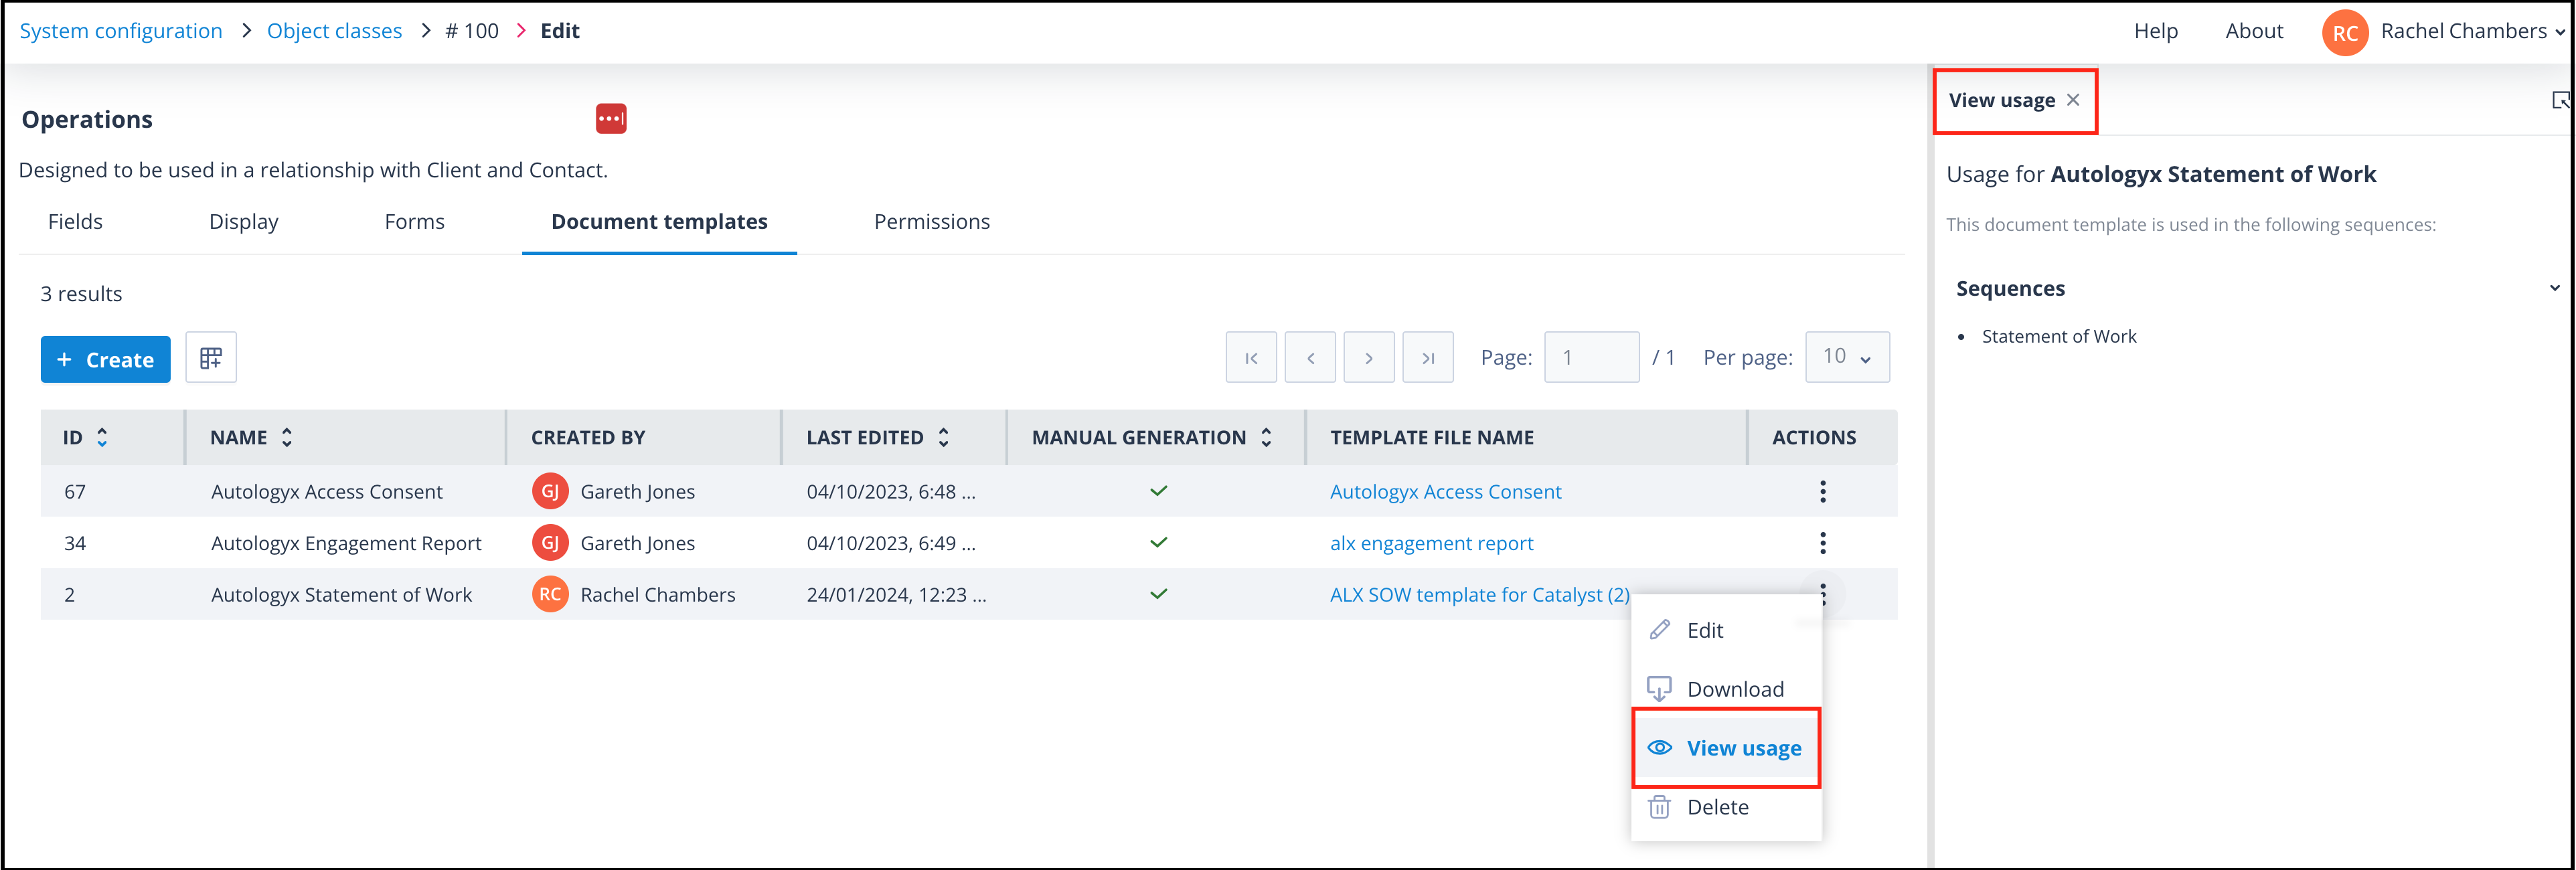Click the Create button

pyautogui.click(x=106, y=359)
